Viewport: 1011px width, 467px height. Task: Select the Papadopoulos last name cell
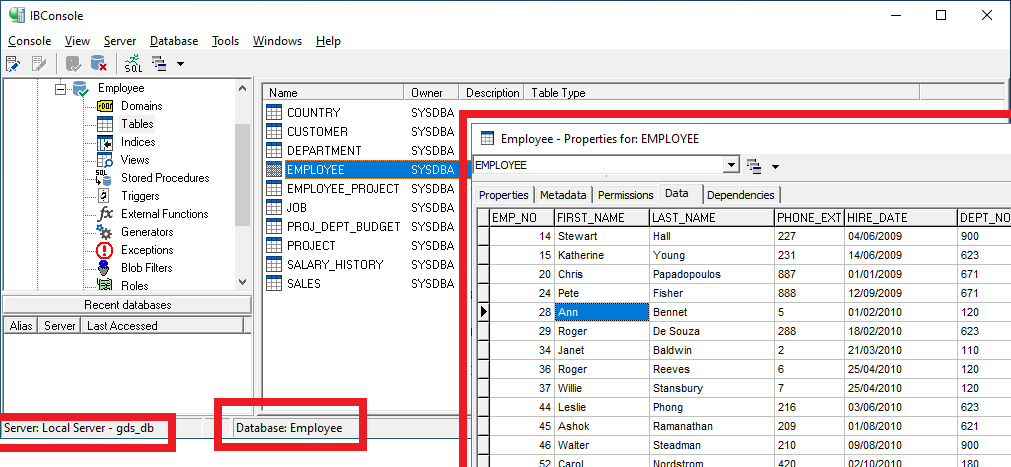711,274
